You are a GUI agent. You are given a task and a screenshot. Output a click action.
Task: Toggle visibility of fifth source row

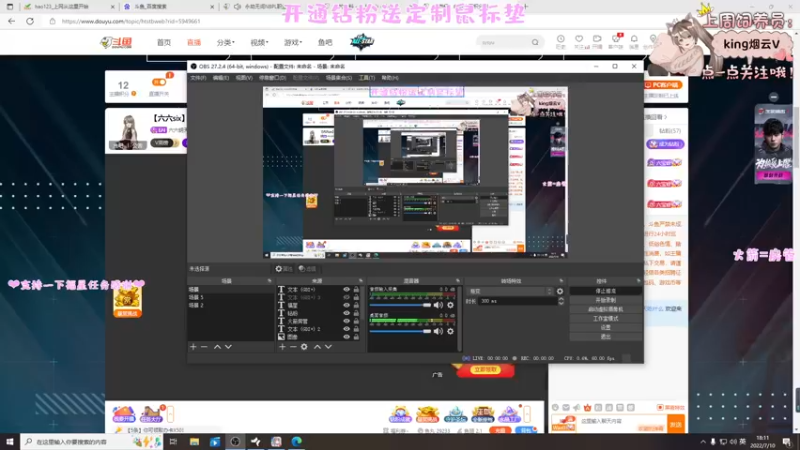[x=346, y=321]
